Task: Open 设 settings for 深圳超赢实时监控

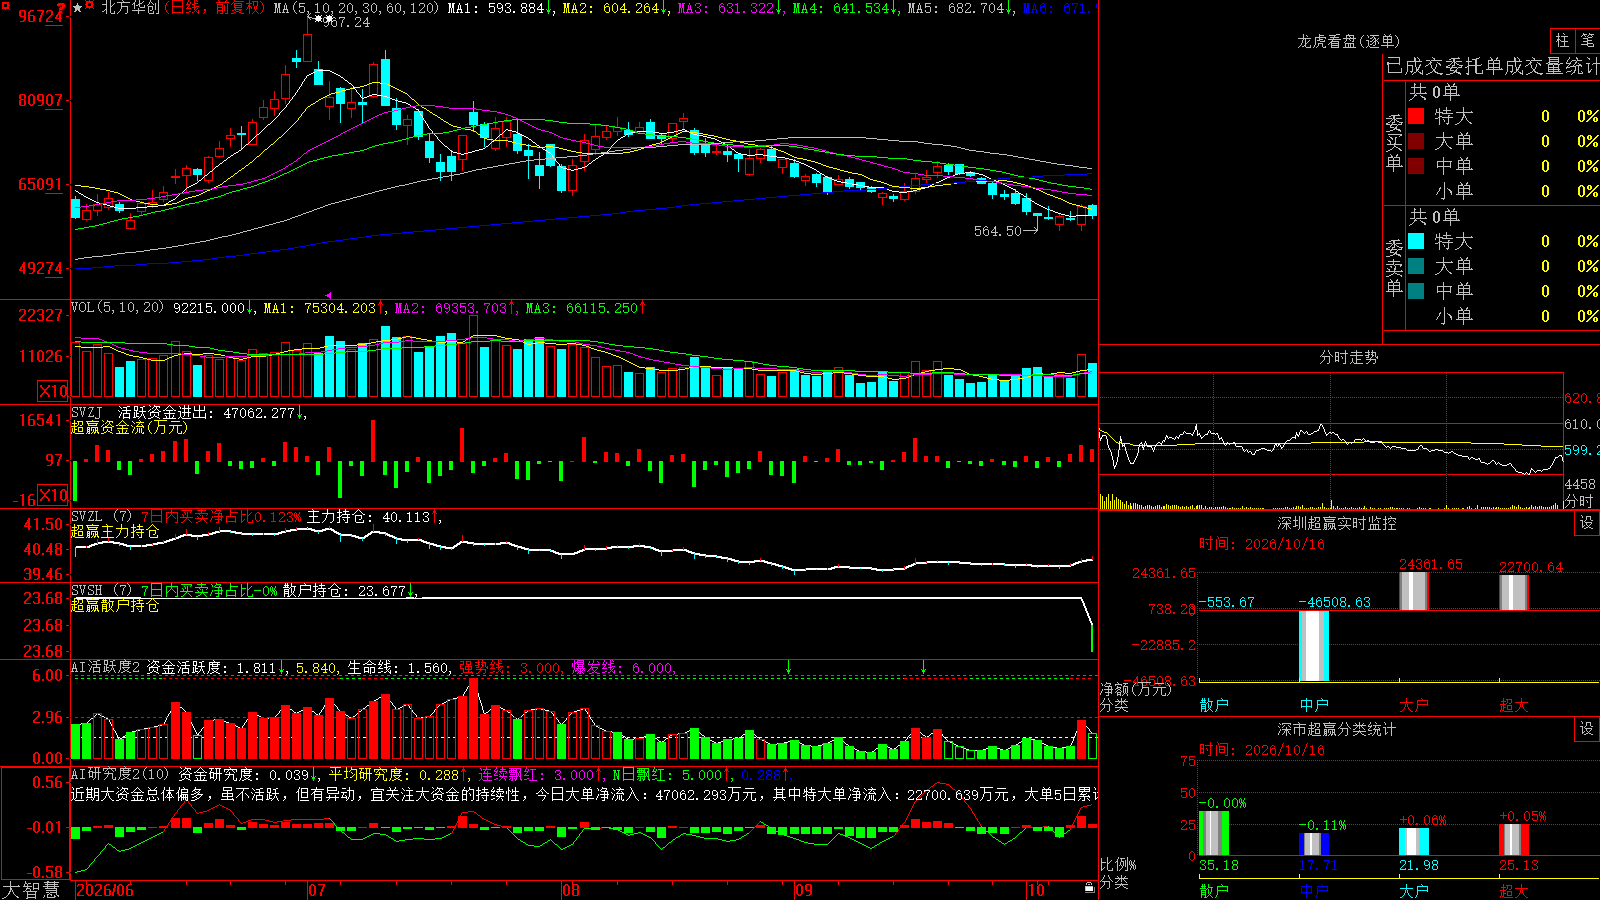Action: (x=1587, y=523)
